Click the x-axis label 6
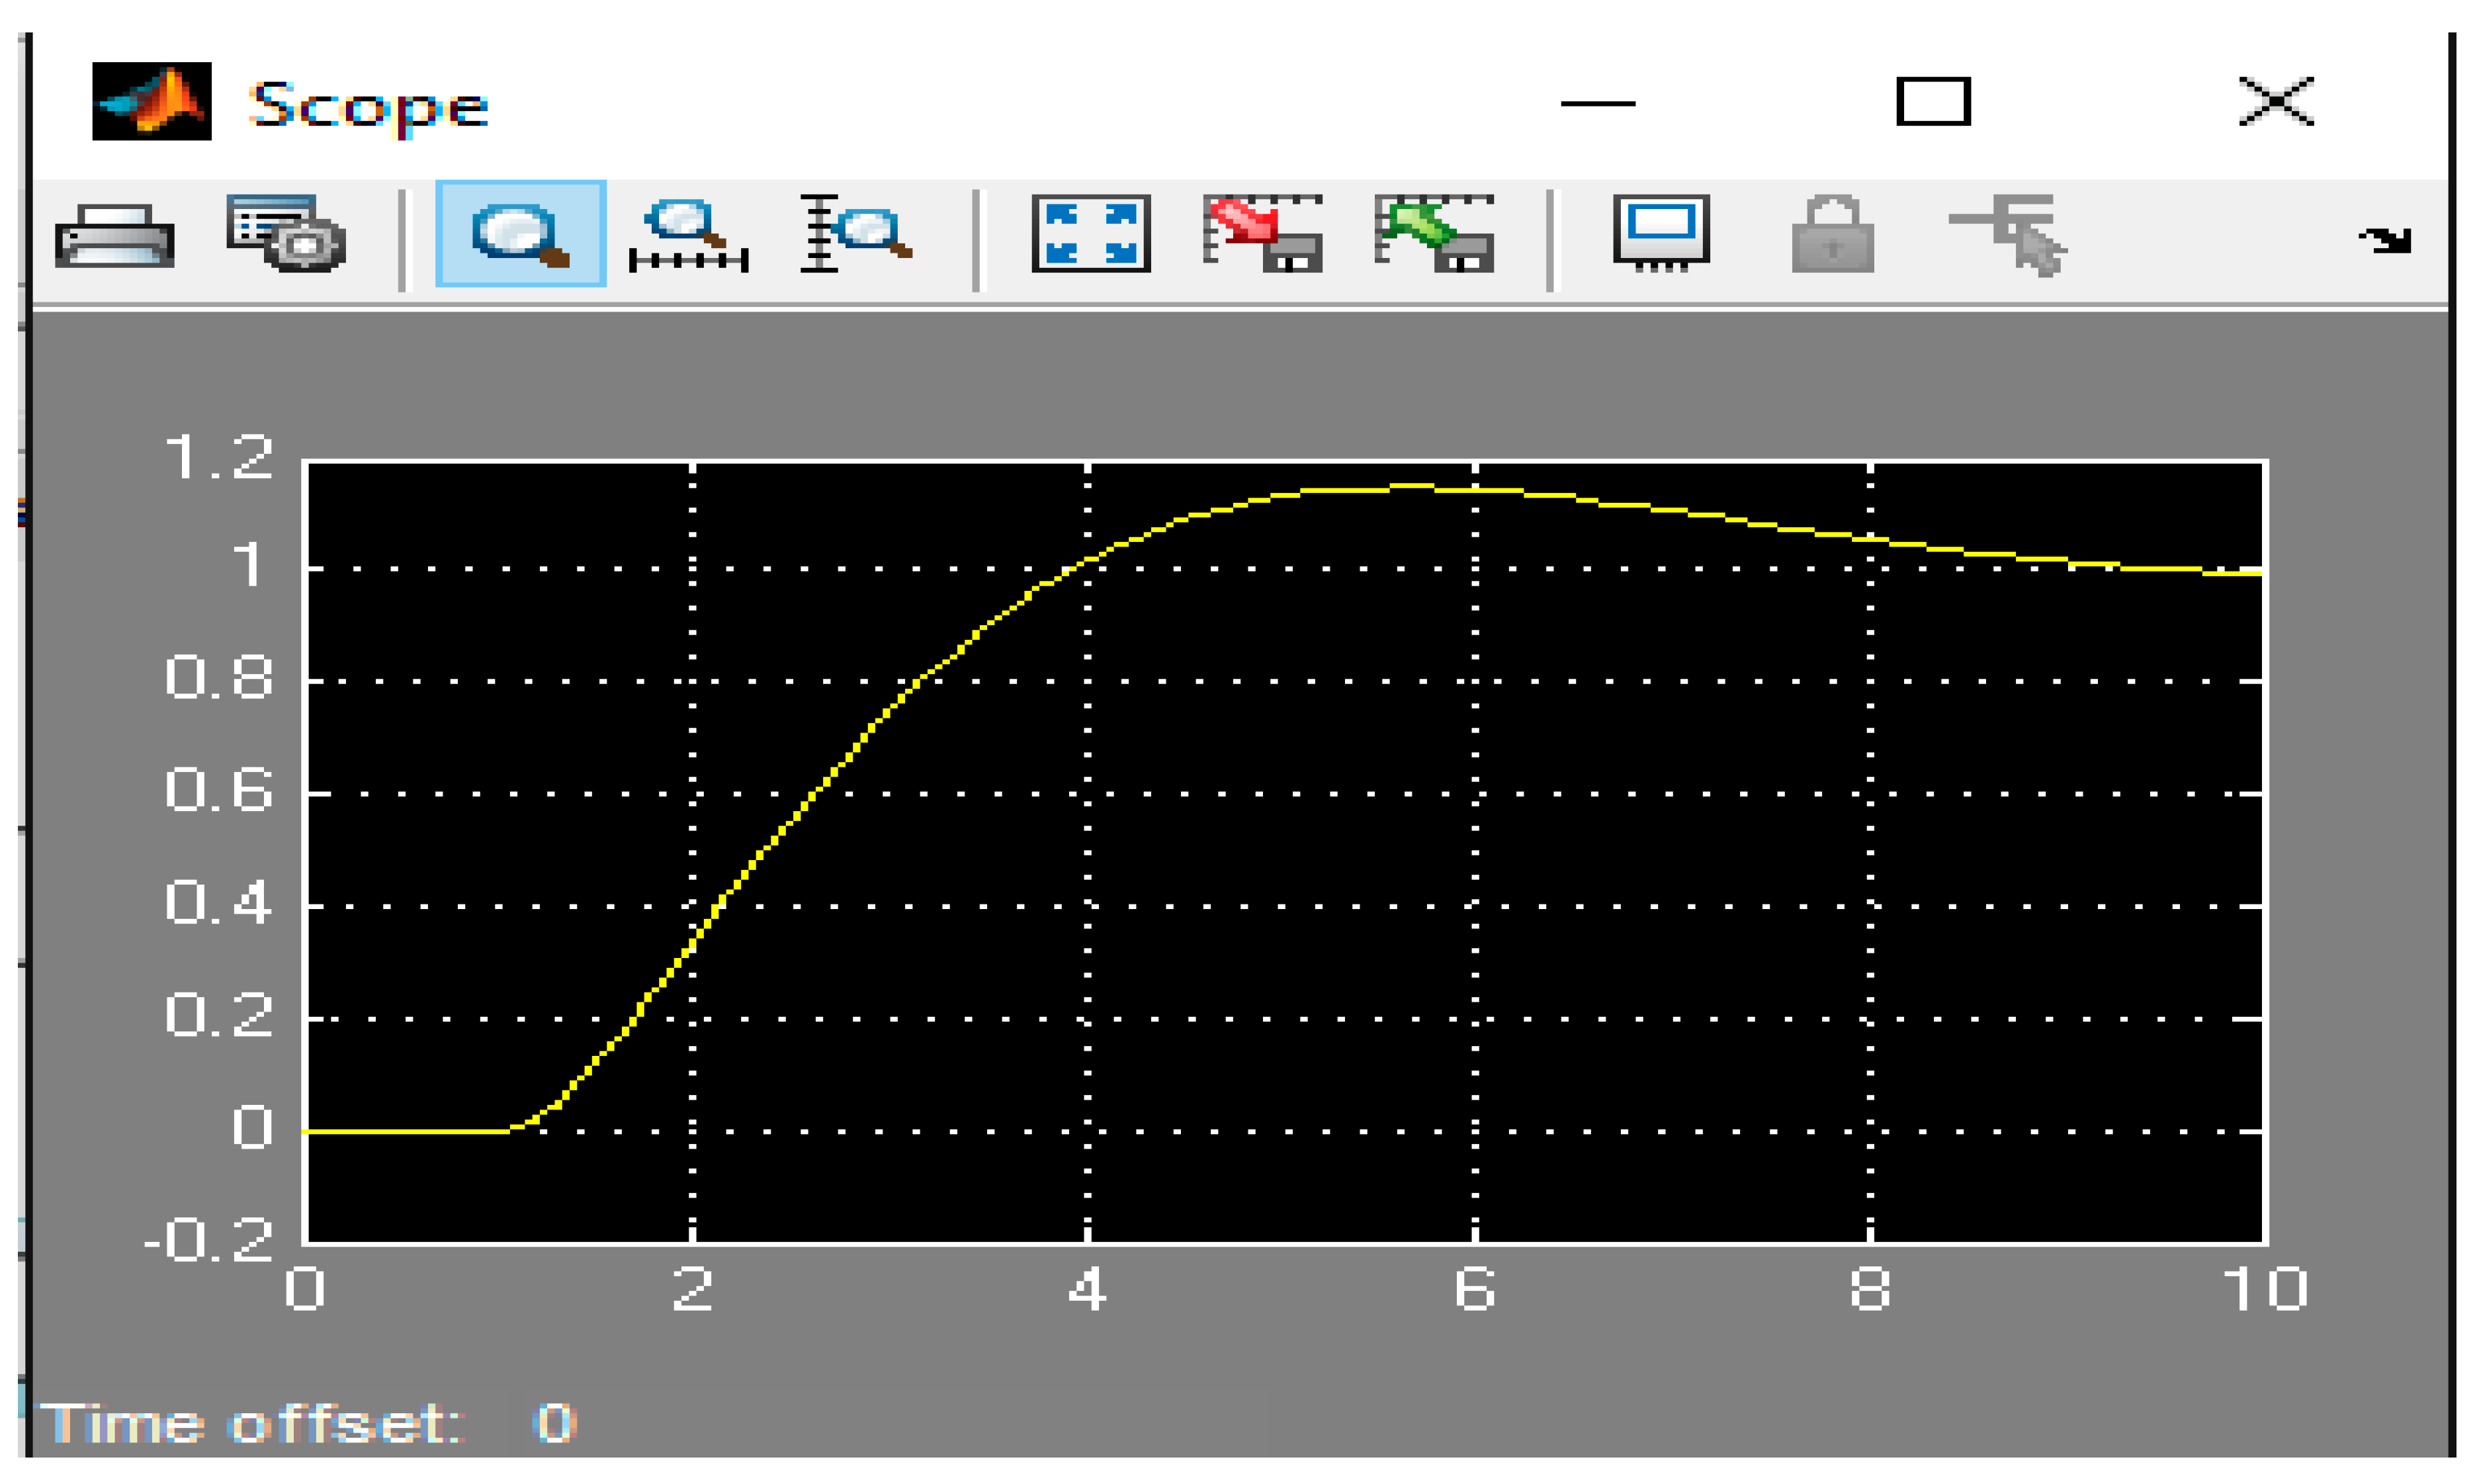Image resolution: width=2477 pixels, height=1484 pixels. pos(1475,1289)
